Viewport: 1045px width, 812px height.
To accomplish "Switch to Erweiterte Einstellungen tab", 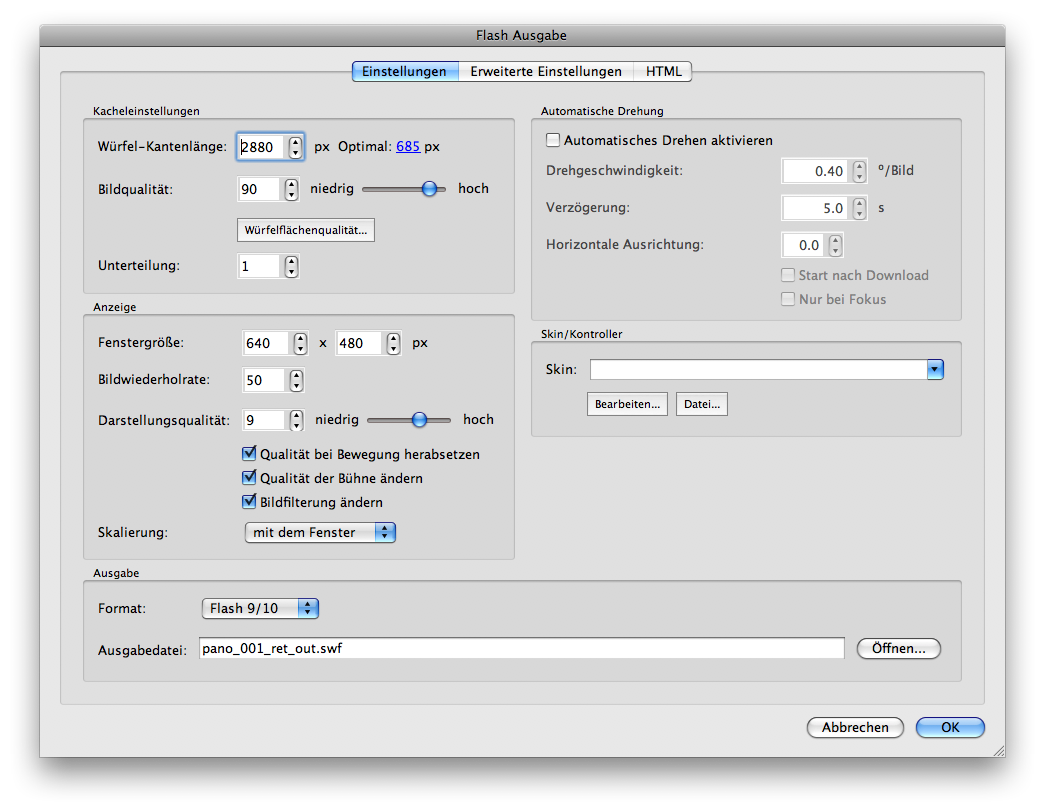I will coord(546,72).
